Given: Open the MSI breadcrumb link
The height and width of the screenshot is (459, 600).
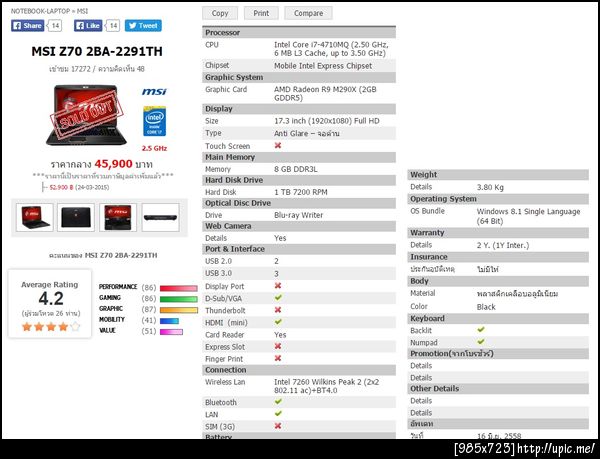Looking at the screenshot, I should click(x=82, y=11).
